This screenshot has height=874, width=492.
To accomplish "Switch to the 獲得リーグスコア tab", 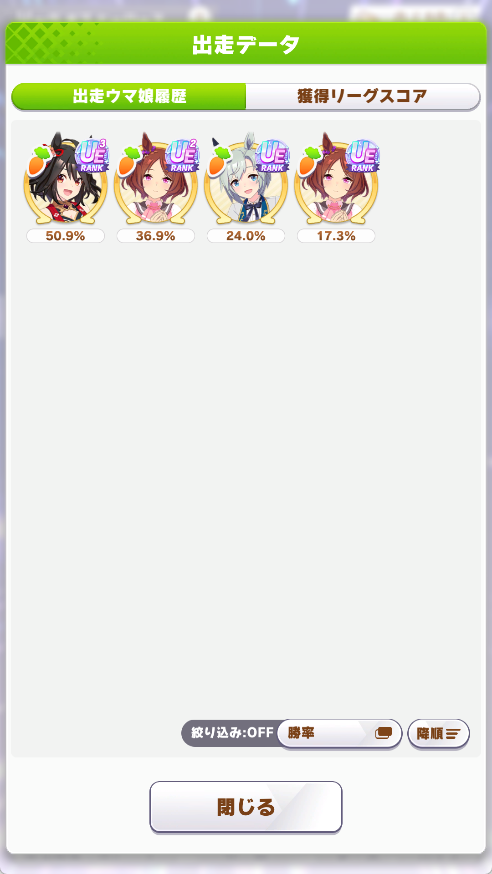I will (x=363, y=96).
